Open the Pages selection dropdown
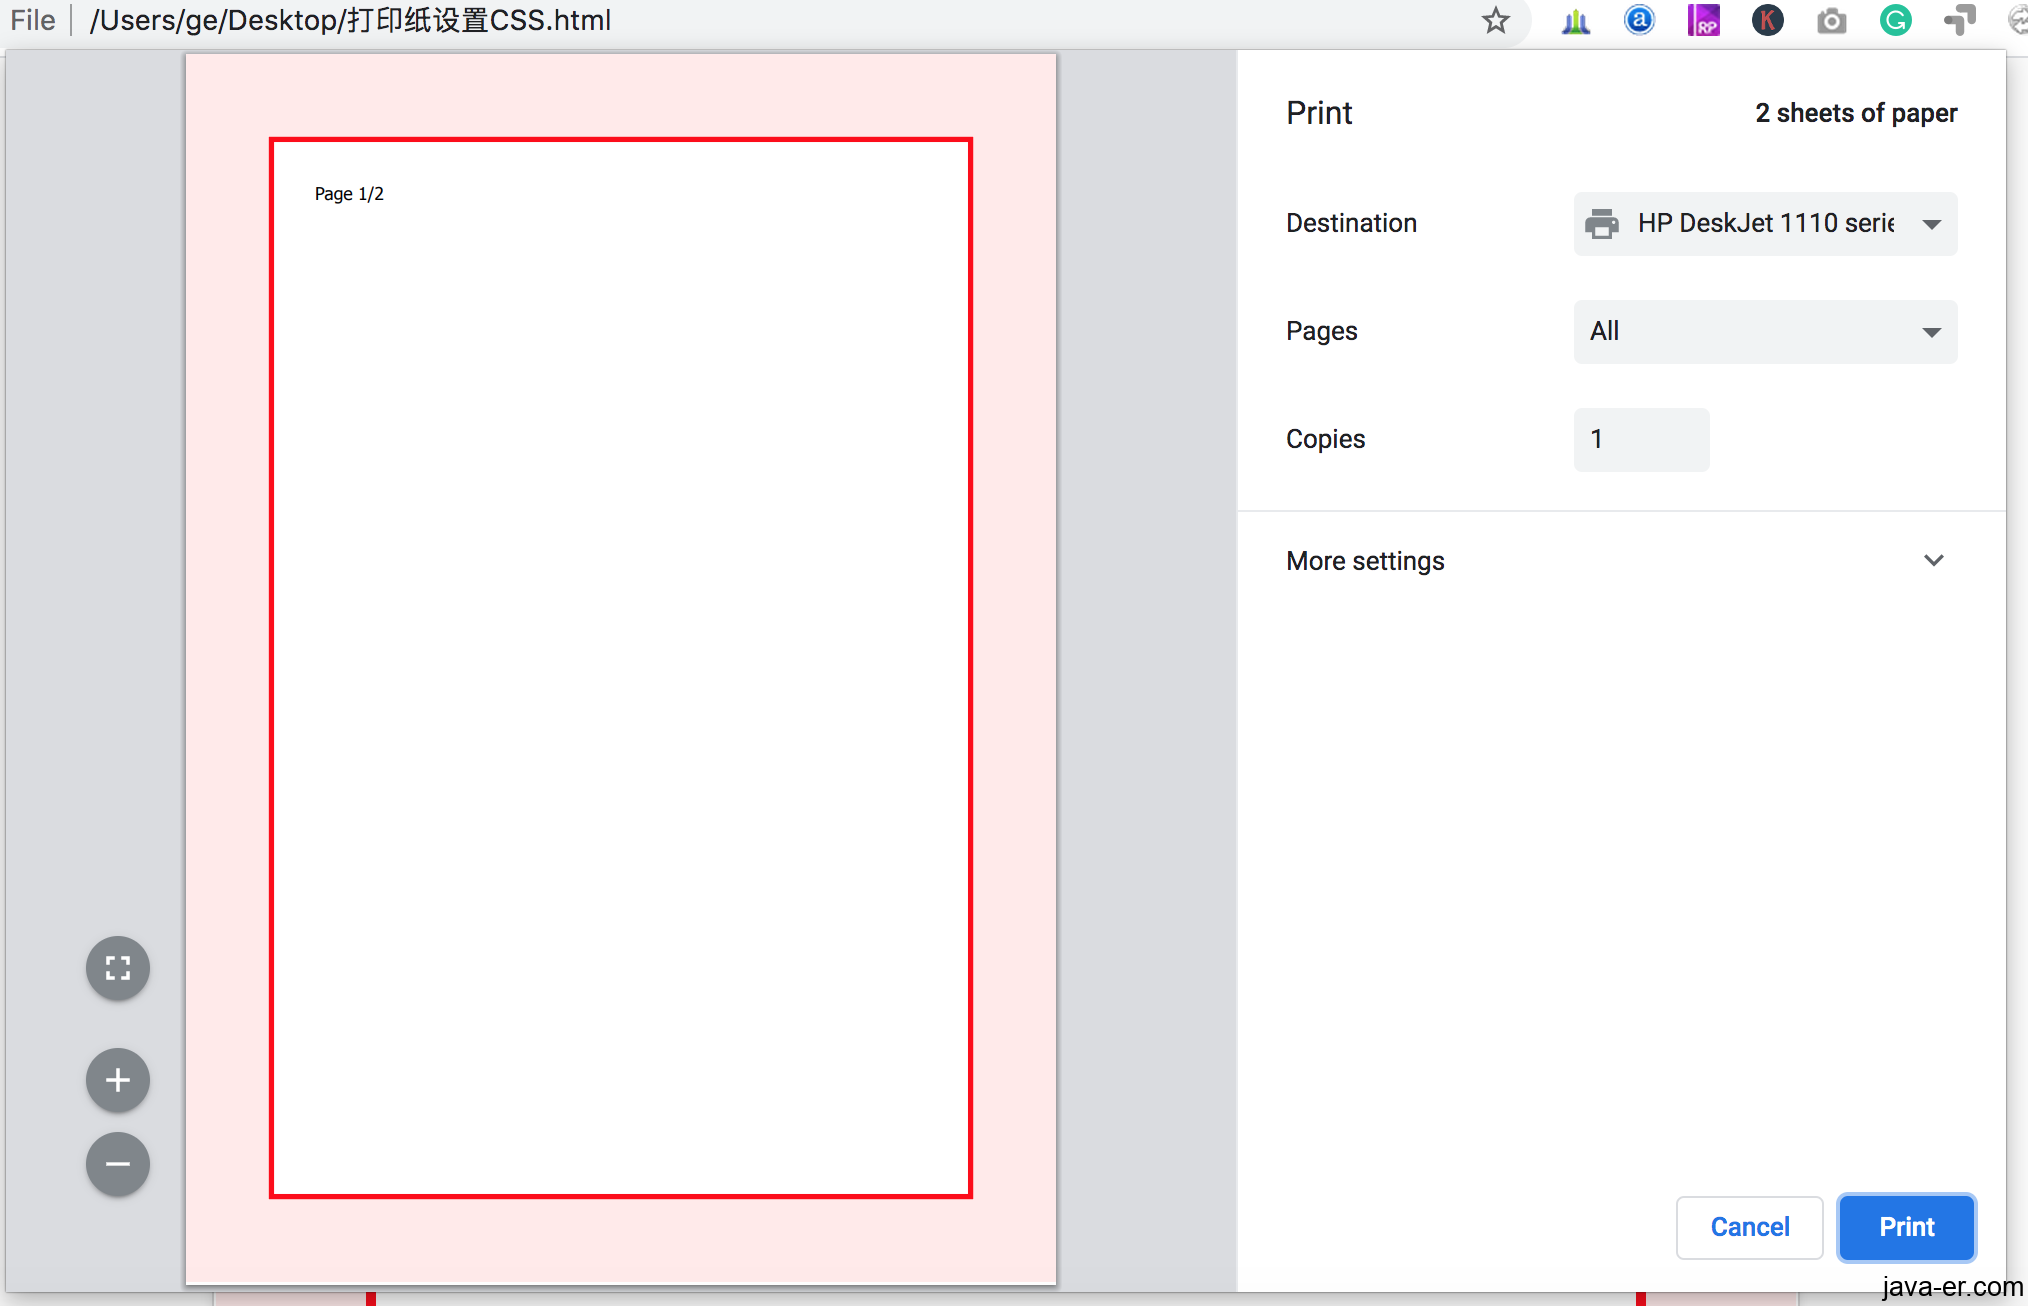The height and width of the screenshot is (1306, 2028). click(1764, 332)
